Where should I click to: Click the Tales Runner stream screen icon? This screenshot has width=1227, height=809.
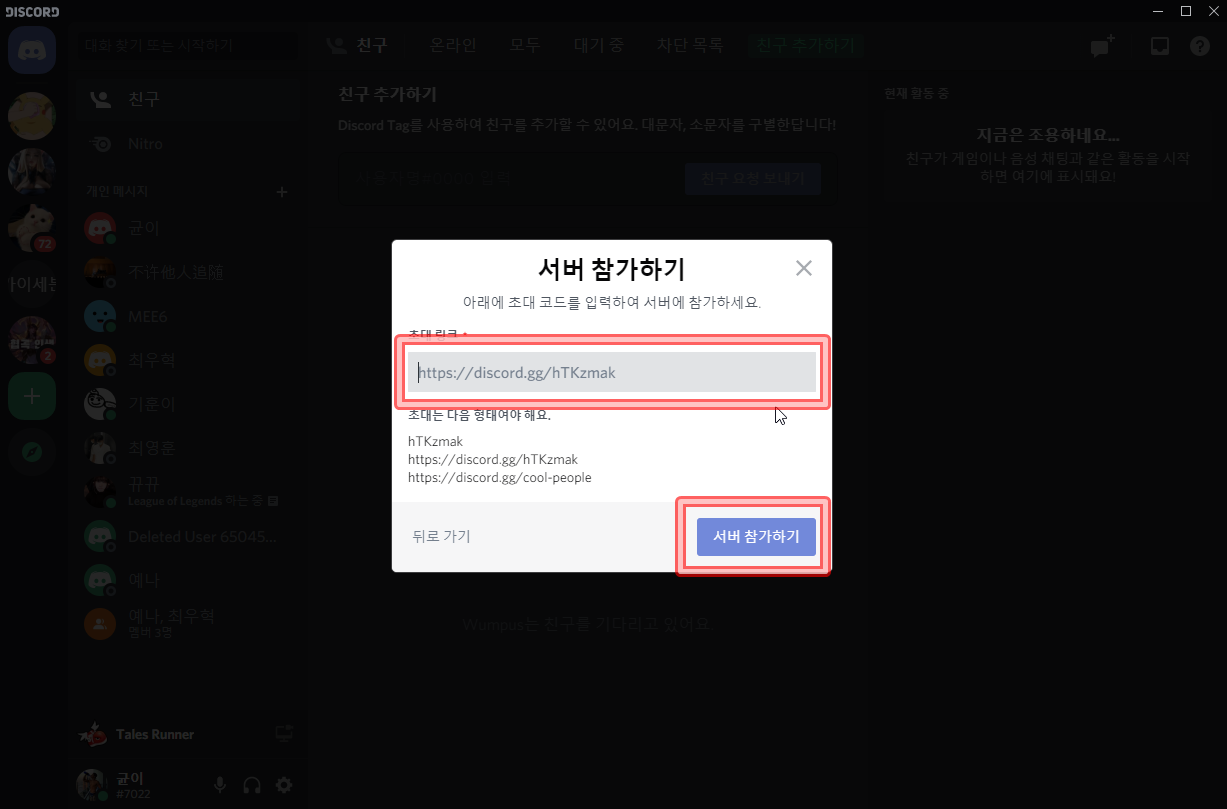(284, 734)
